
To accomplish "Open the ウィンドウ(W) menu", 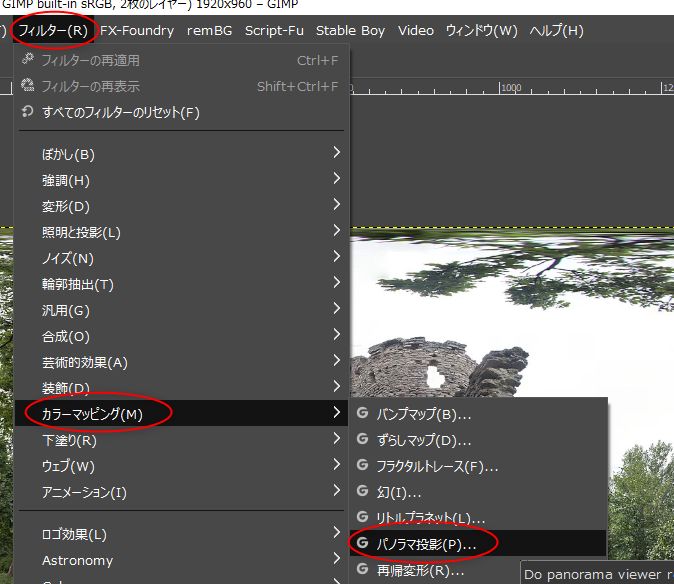I will coord(480,30).
